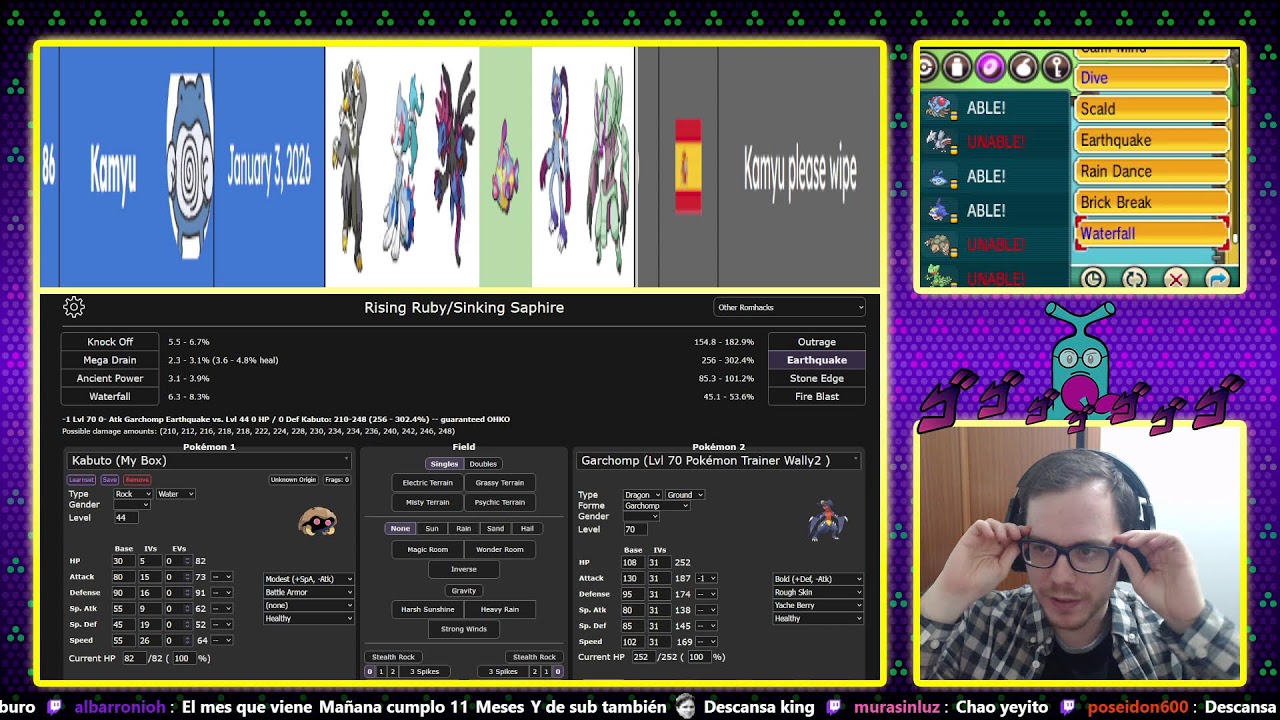
Task: Select the Earthquake move result
Action: (x=817, y=360)
